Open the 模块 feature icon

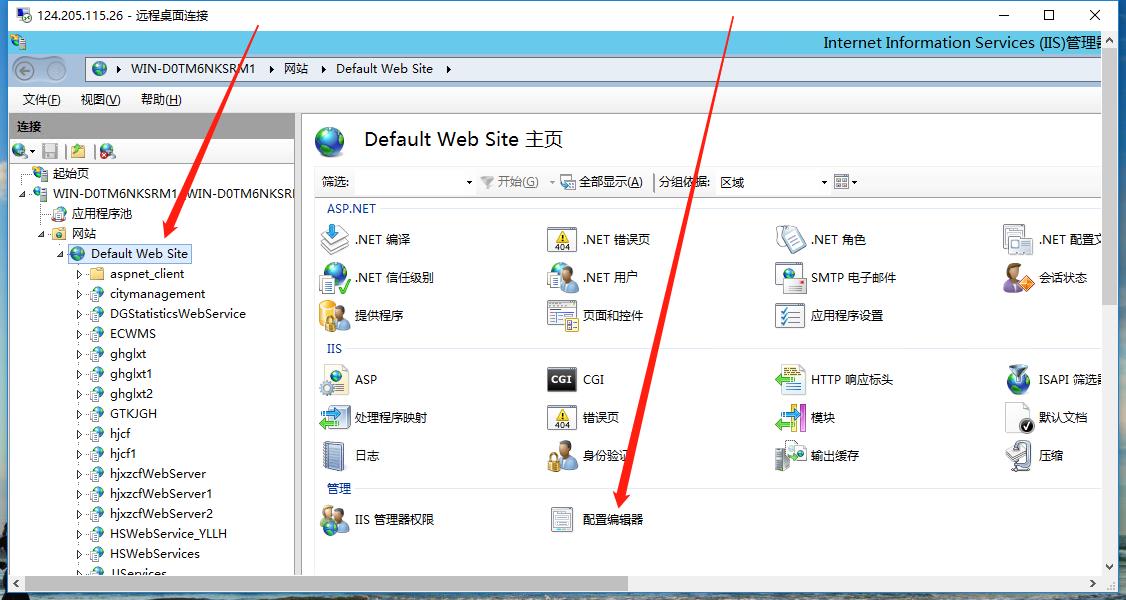(791, 418)
